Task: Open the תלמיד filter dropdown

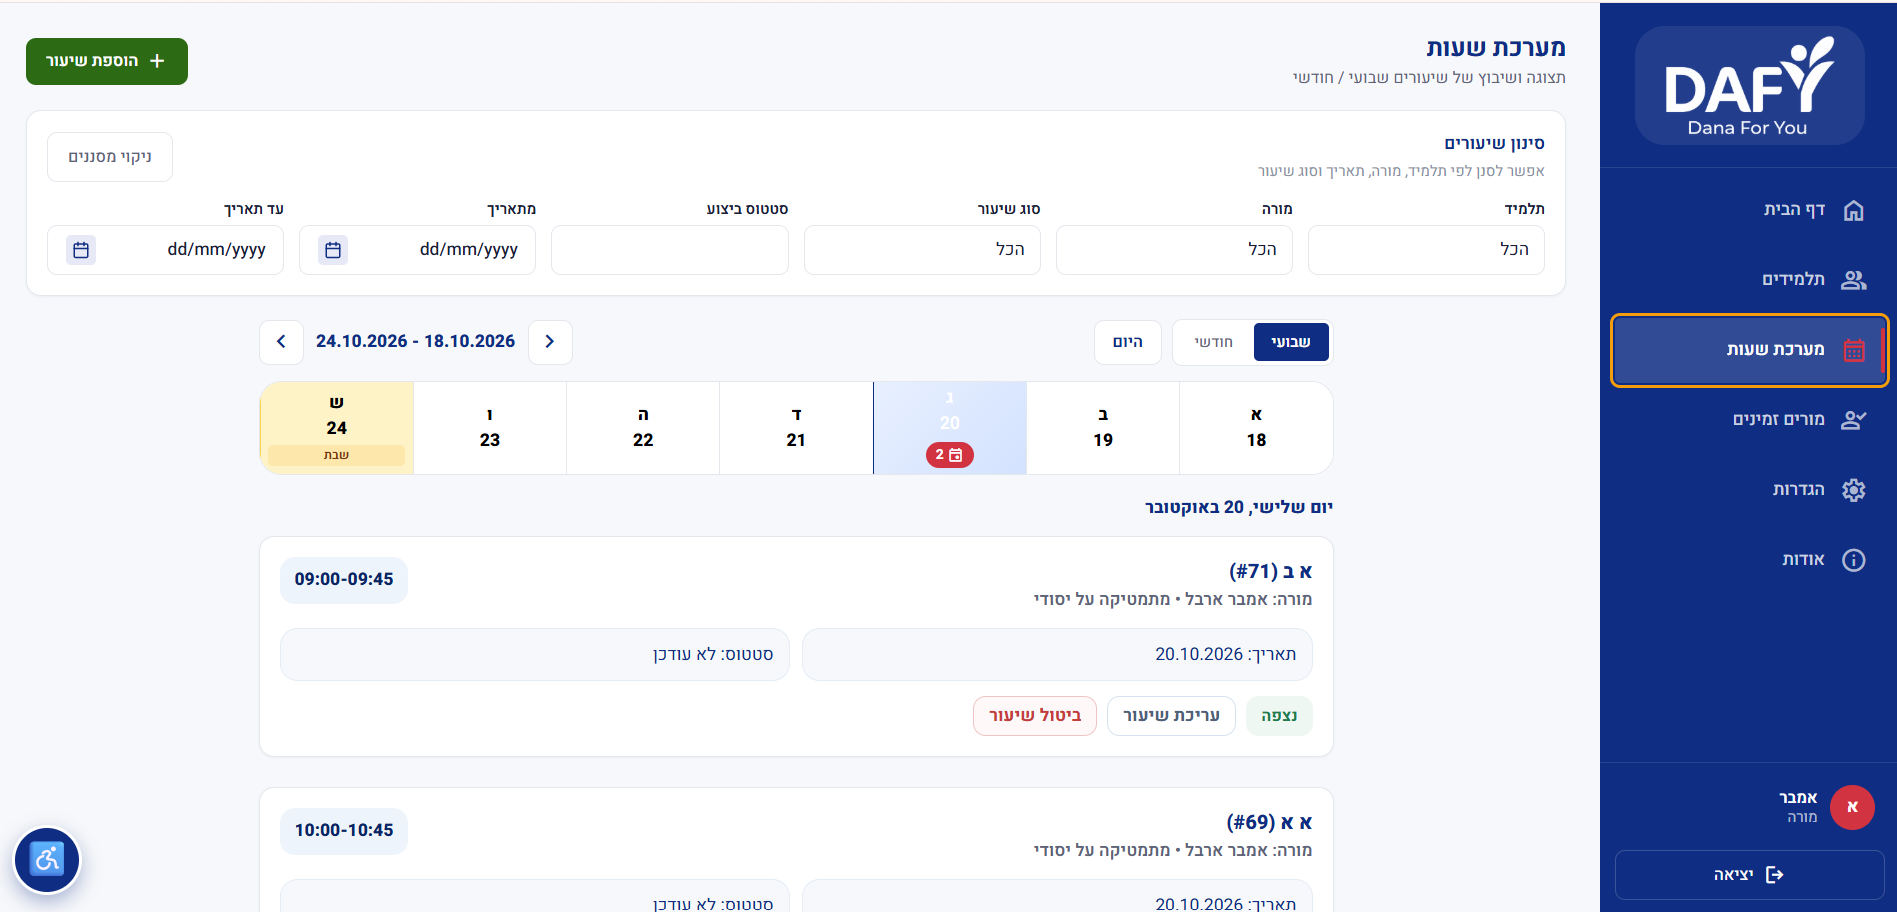Action: 1426,250
